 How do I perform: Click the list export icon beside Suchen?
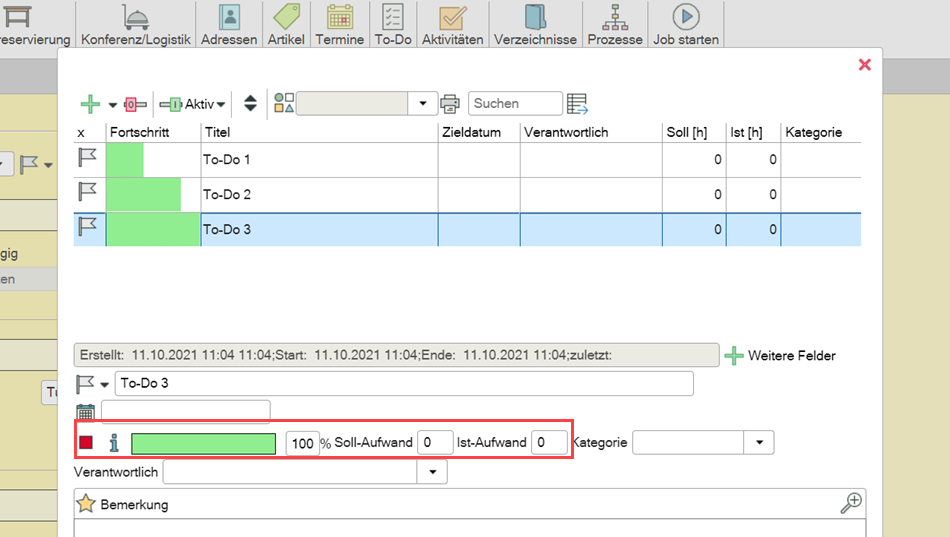pyautogui.click(x=577, y=104)
